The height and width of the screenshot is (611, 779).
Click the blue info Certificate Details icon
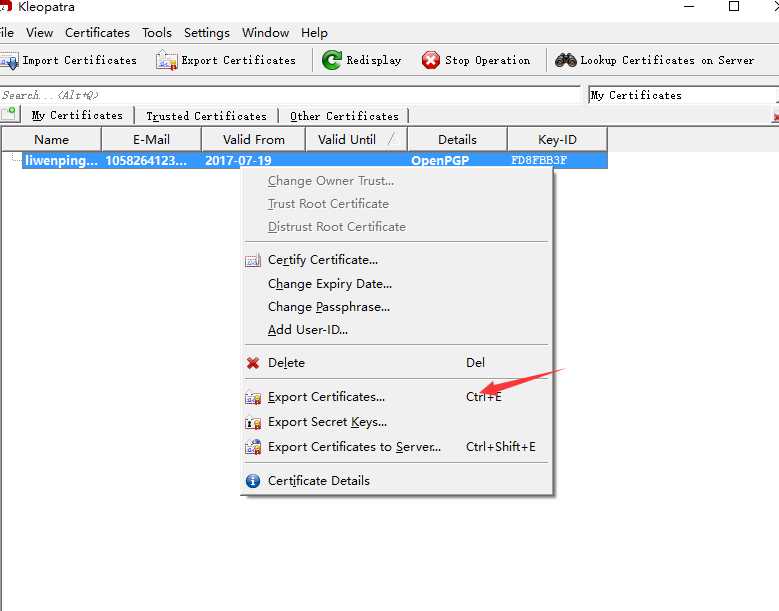point(253,481)
